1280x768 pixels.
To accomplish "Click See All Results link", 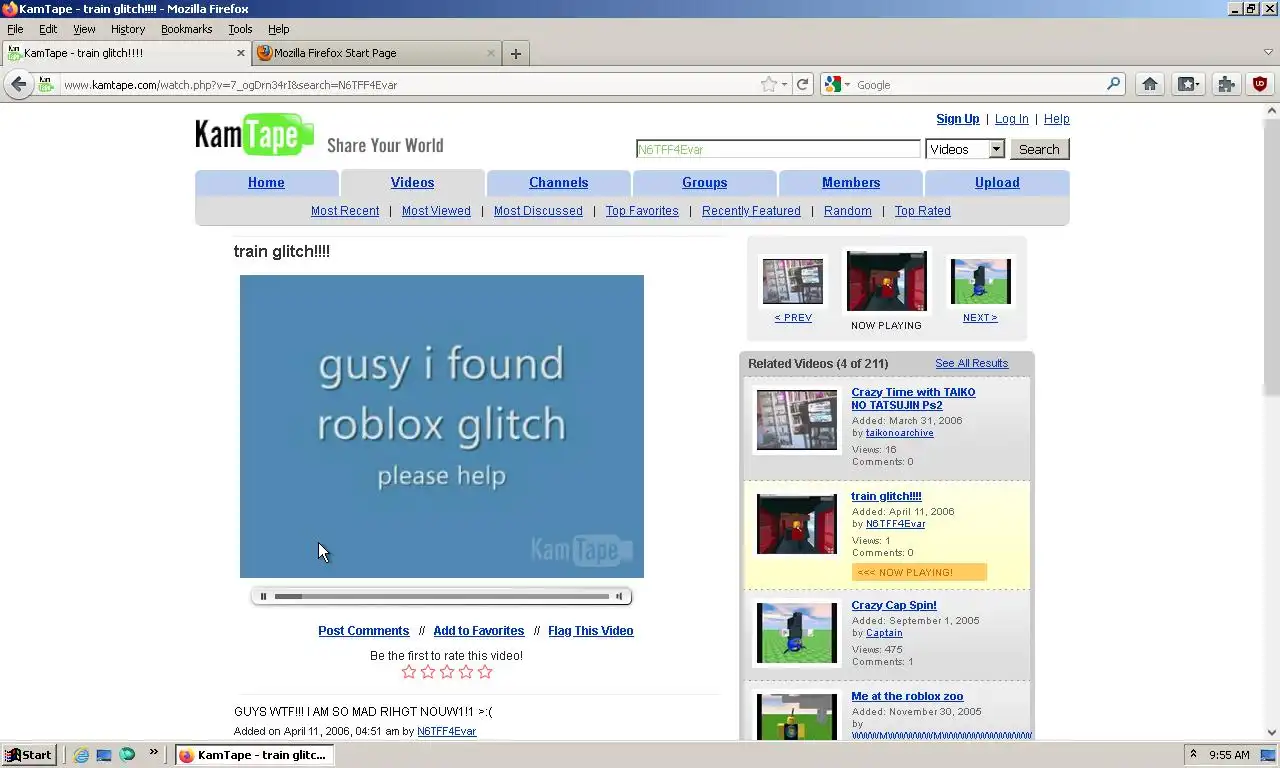I will (x=971, y=363).
